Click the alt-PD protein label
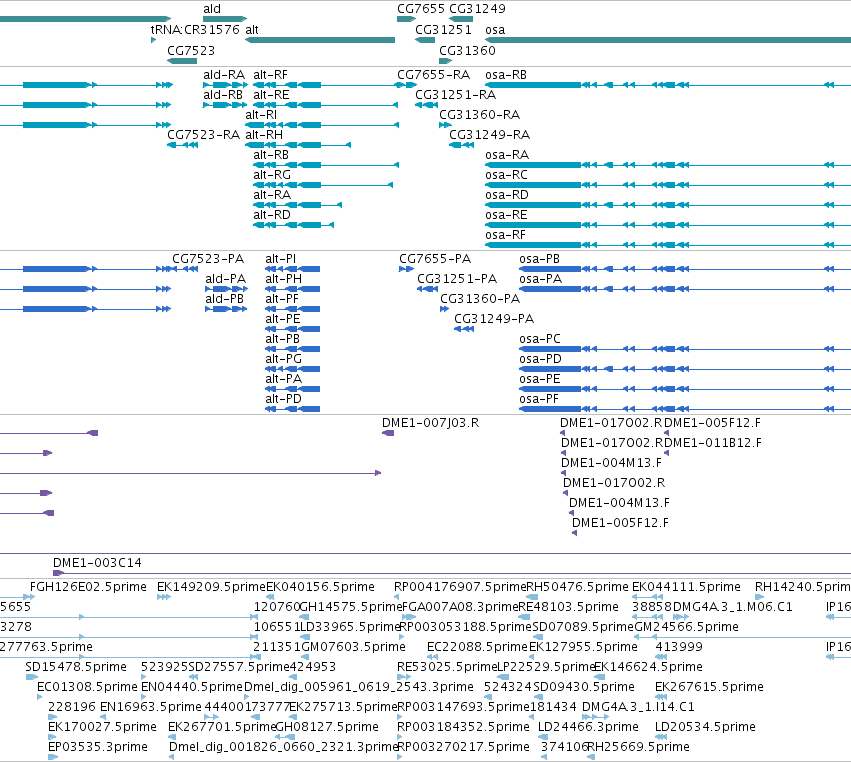This screenshot has width=851, height=762. 283,399
